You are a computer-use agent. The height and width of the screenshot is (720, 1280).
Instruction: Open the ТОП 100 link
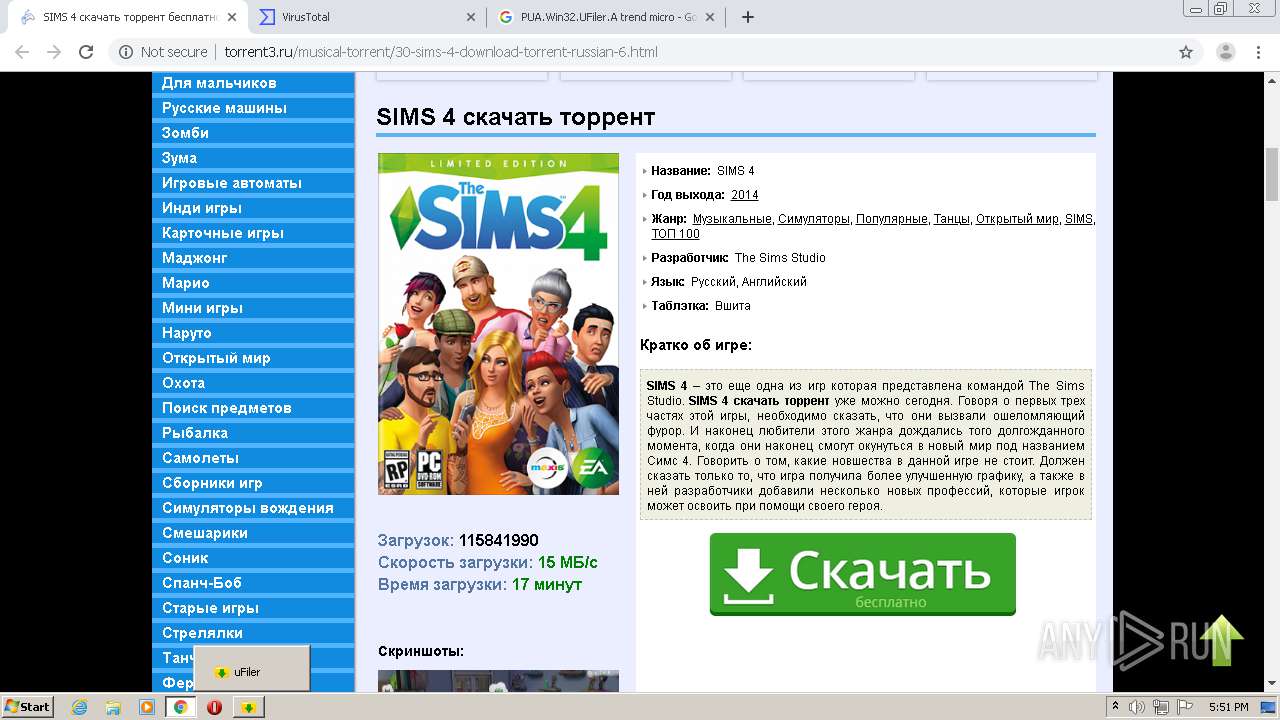point(675,234)
